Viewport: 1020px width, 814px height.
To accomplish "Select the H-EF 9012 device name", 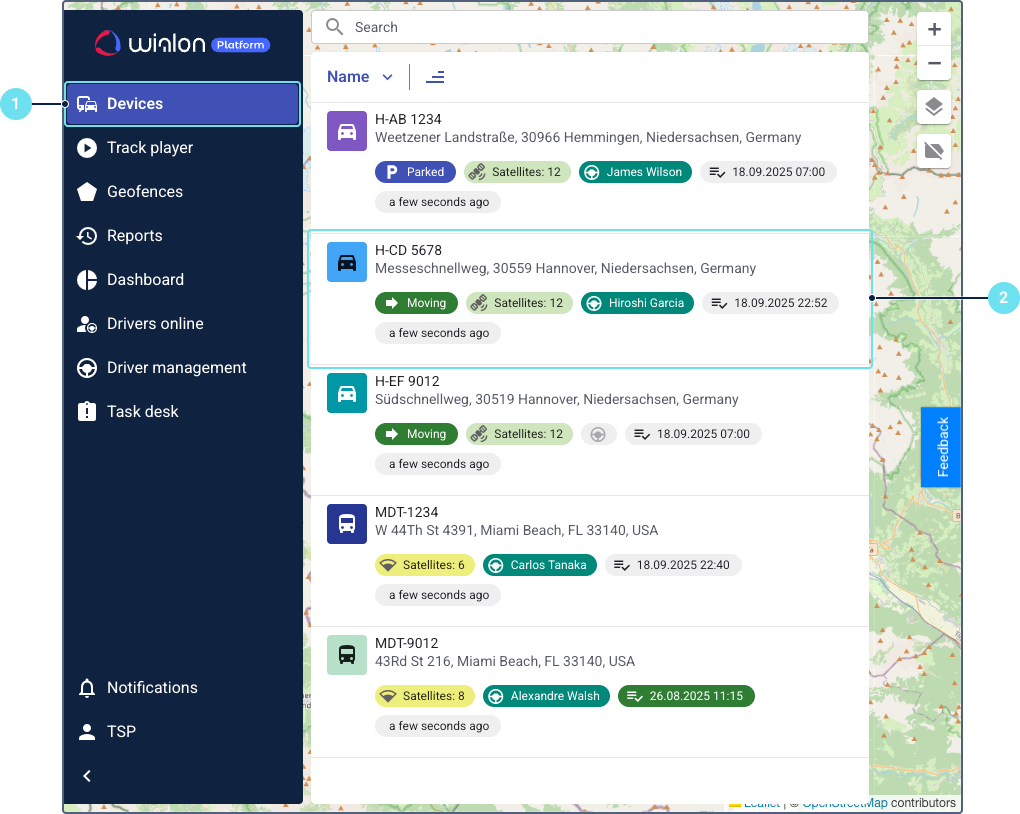I will pyautogui.click(x=407, y=381).
